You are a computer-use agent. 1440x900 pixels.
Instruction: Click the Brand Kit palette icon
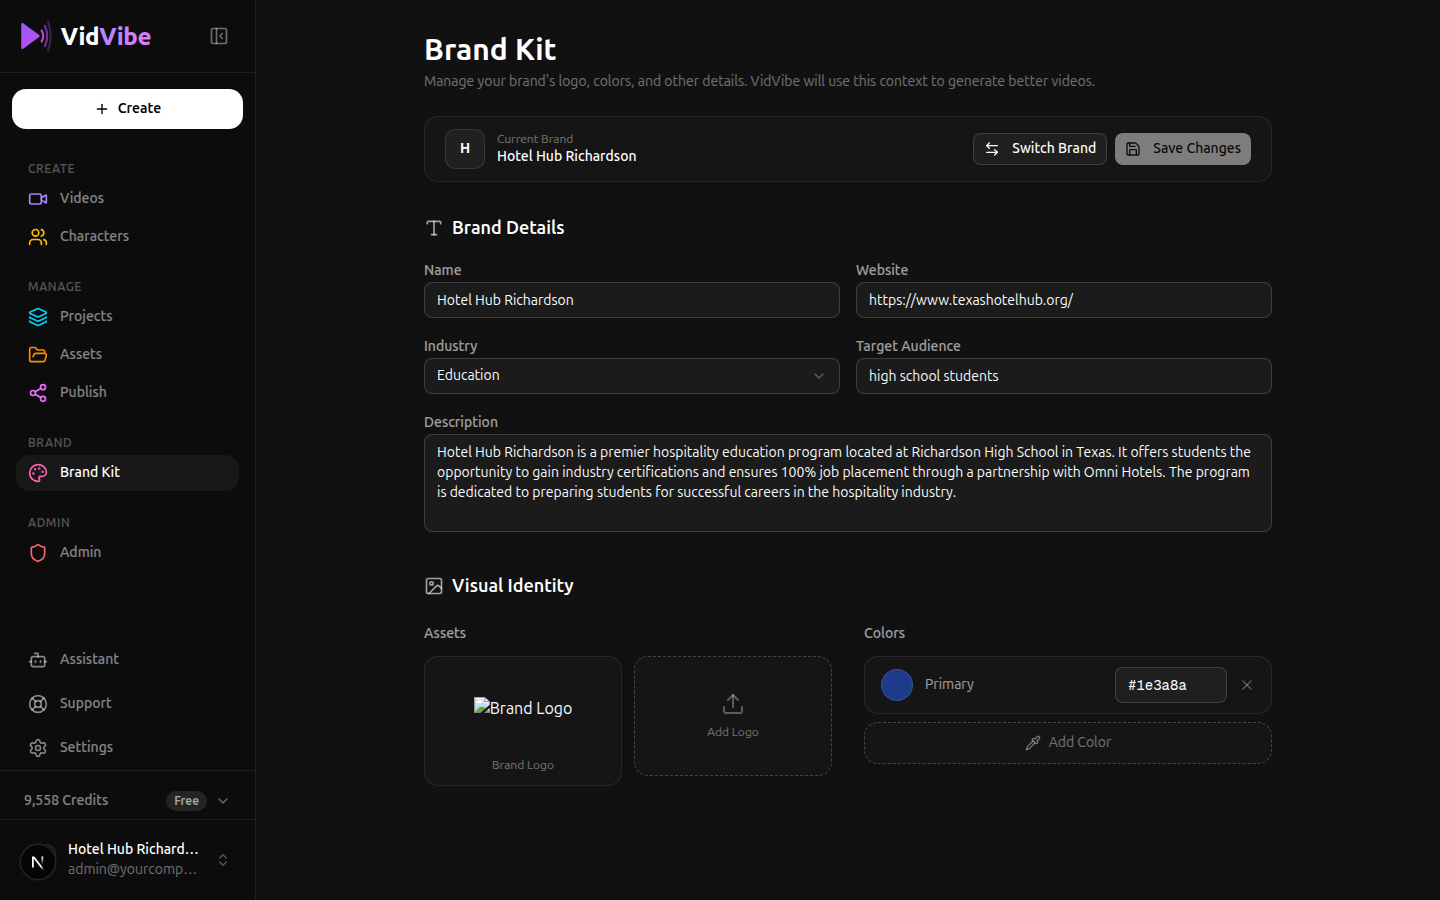coord(38,473)
